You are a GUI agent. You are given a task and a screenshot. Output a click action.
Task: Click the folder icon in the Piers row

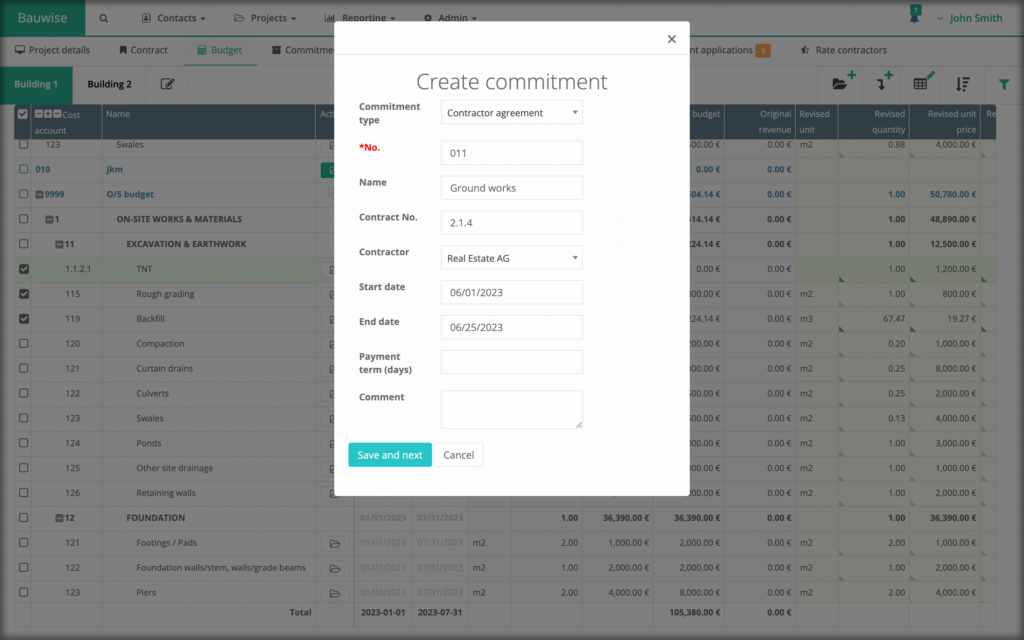click(335, 593)
